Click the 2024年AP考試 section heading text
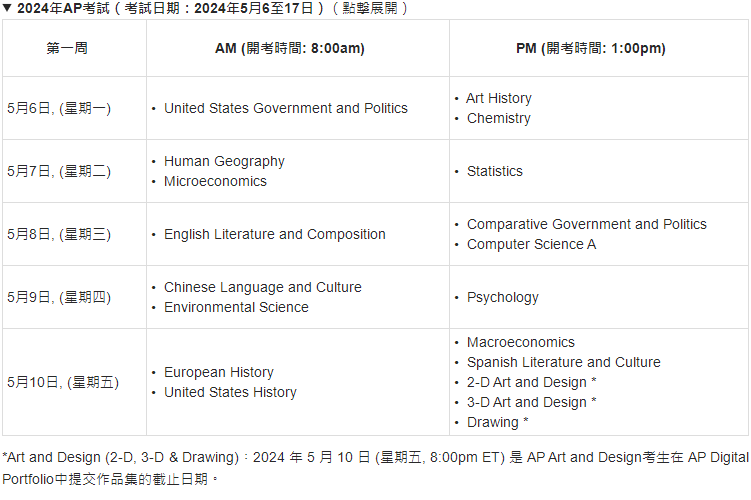751x500 pixels. (x=212, y=8)
